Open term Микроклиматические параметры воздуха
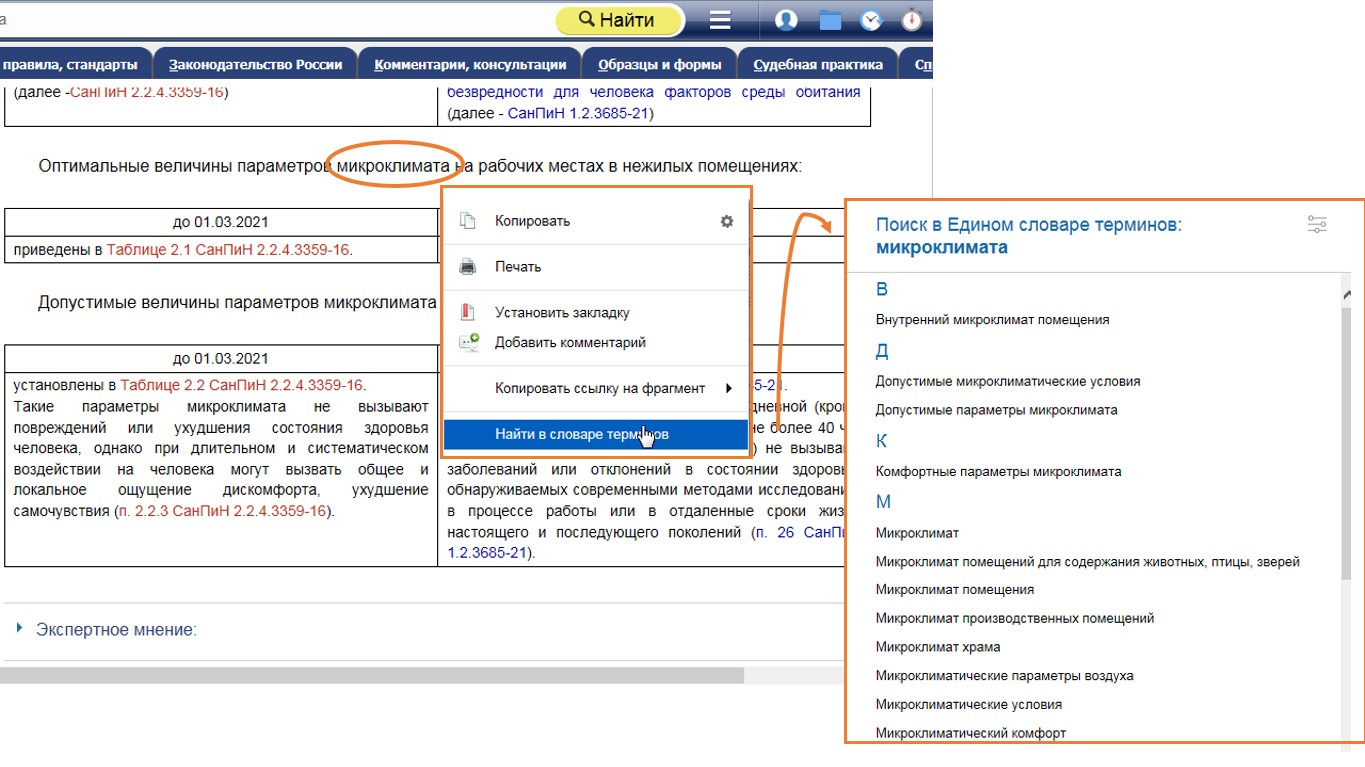This screenshot has height=767, width=1365. coord(1005,676)
